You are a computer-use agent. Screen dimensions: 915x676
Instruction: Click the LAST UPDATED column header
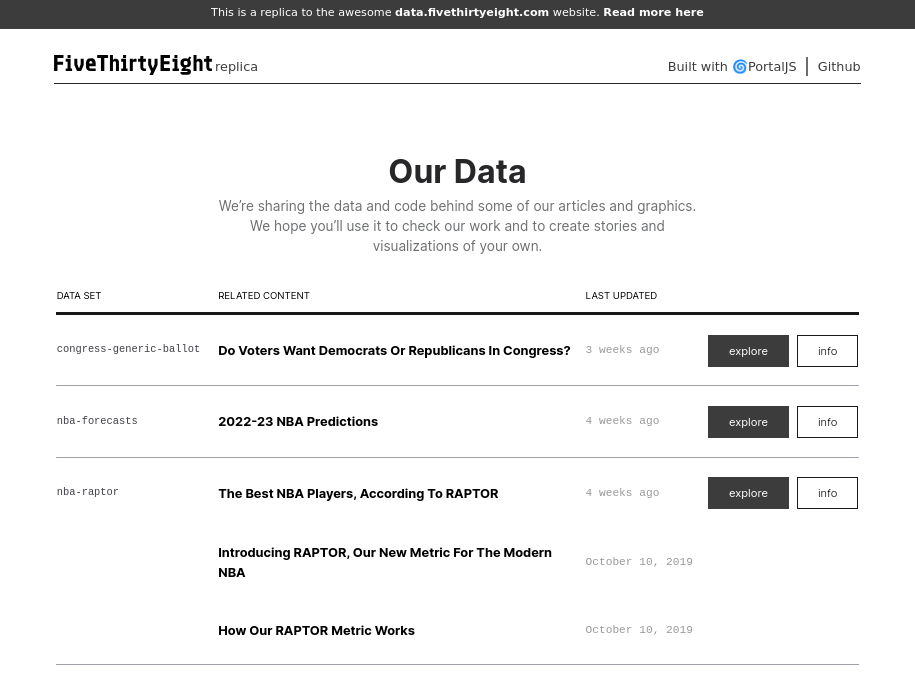621,295
